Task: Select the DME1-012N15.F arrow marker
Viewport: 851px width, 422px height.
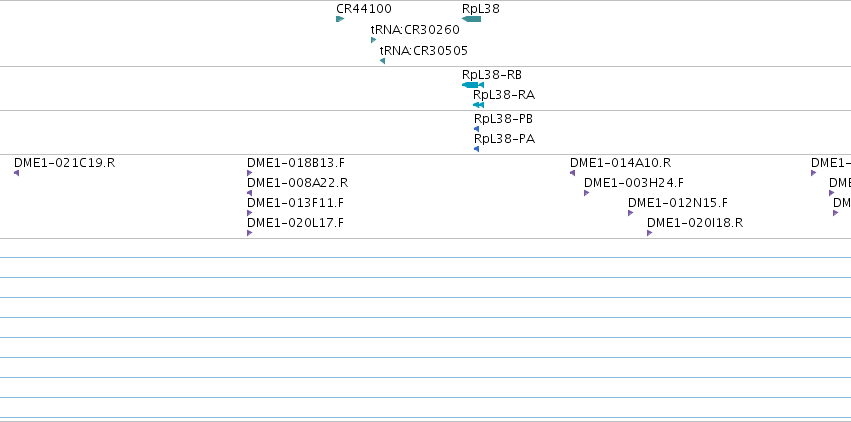Action: coord(631,213)
